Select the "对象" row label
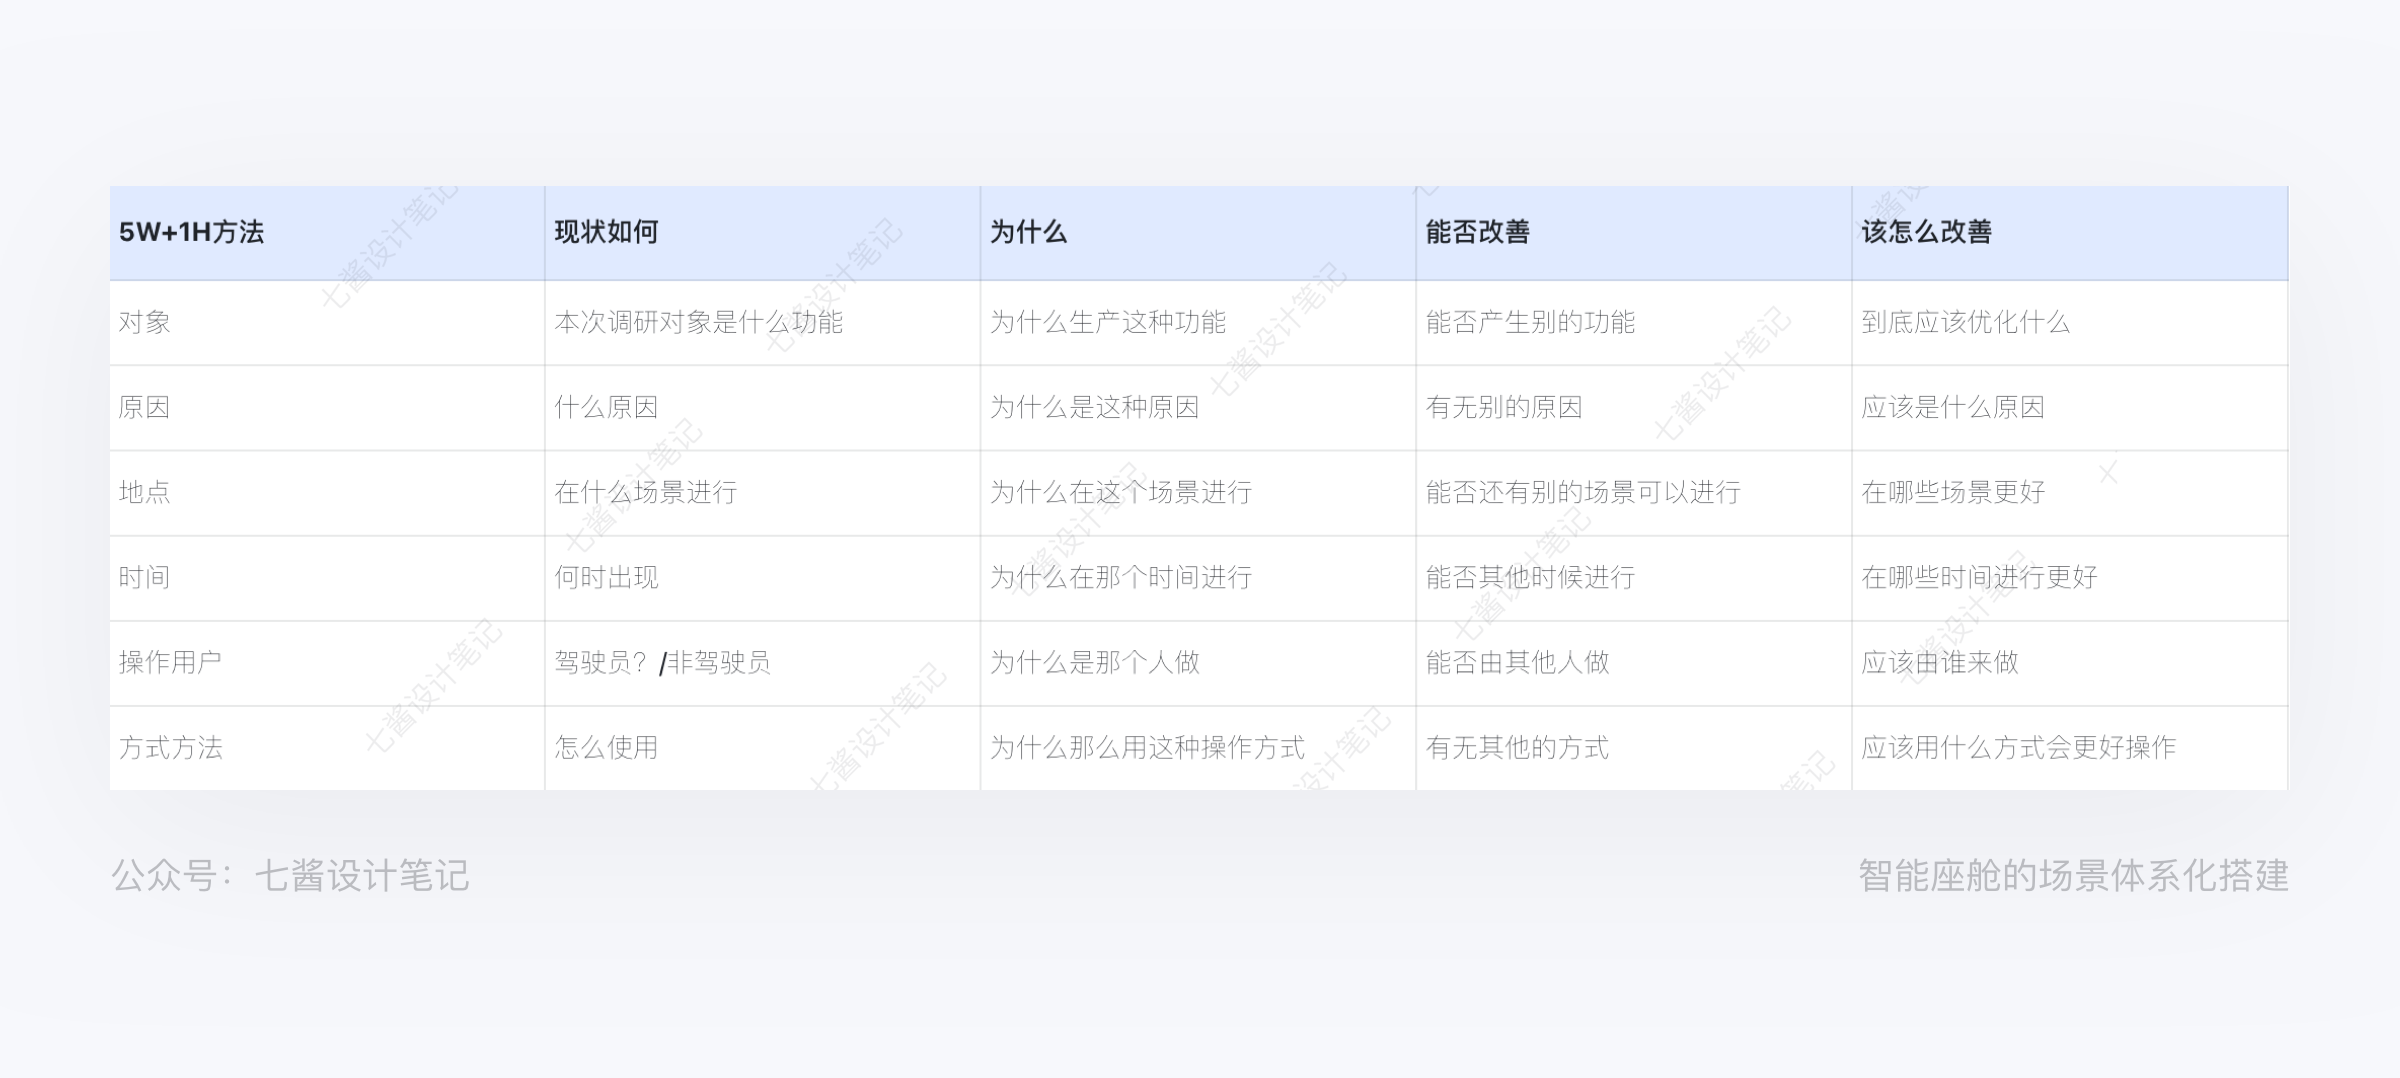The width and height of the screenshot is (2400, 1078). coord(327,322)
